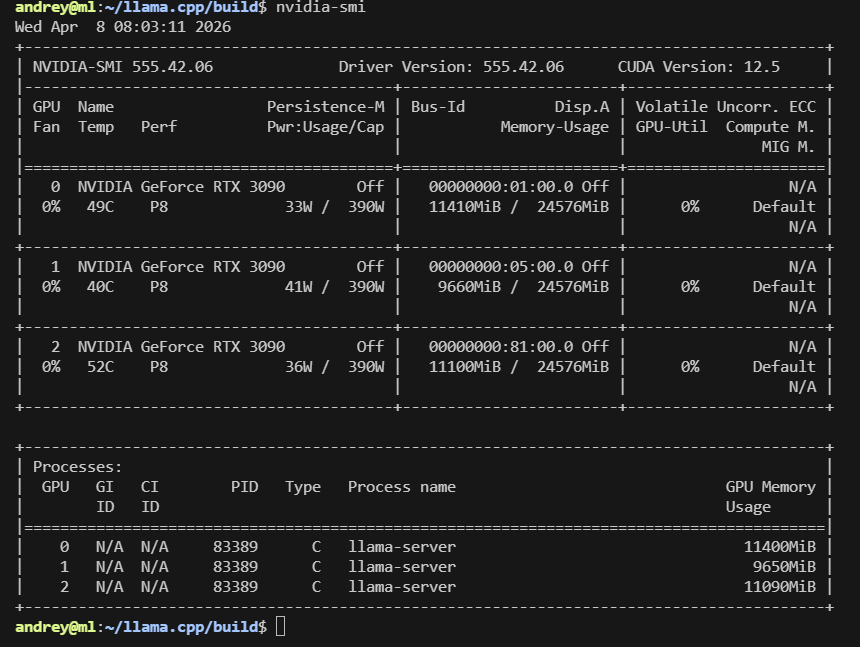Click the 'PID' column header
Image resolution: width=860 pixels, height=647 pixels.
point(245,487)
